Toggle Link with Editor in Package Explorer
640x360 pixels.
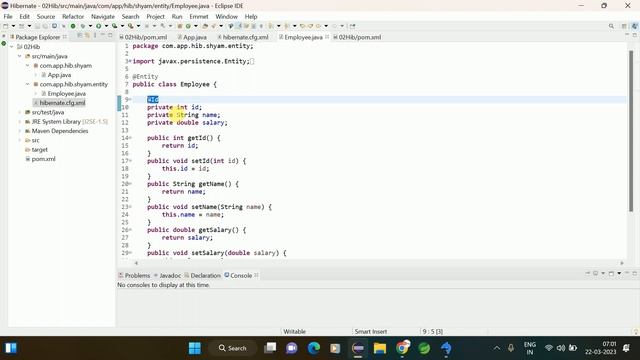(x=87, y=36)
